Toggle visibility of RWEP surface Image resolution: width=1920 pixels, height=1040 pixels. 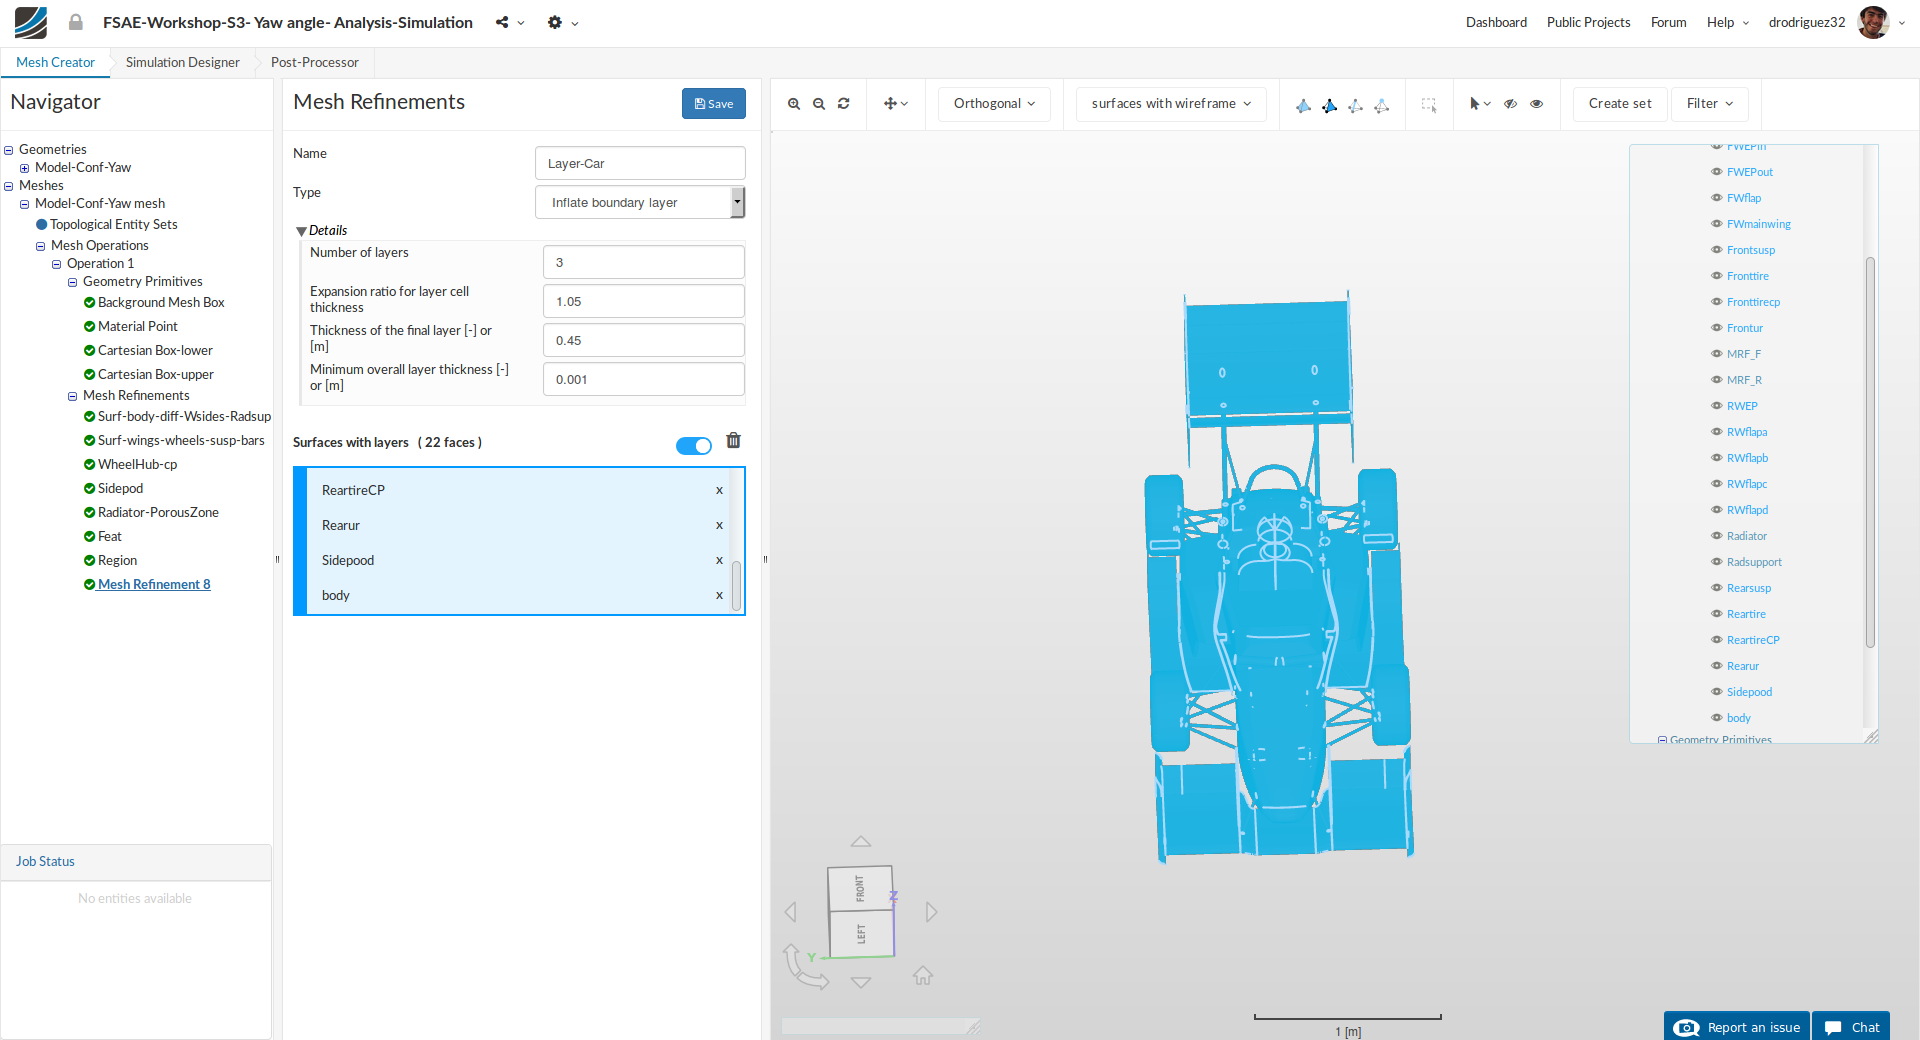click(x=1716, y=406)
